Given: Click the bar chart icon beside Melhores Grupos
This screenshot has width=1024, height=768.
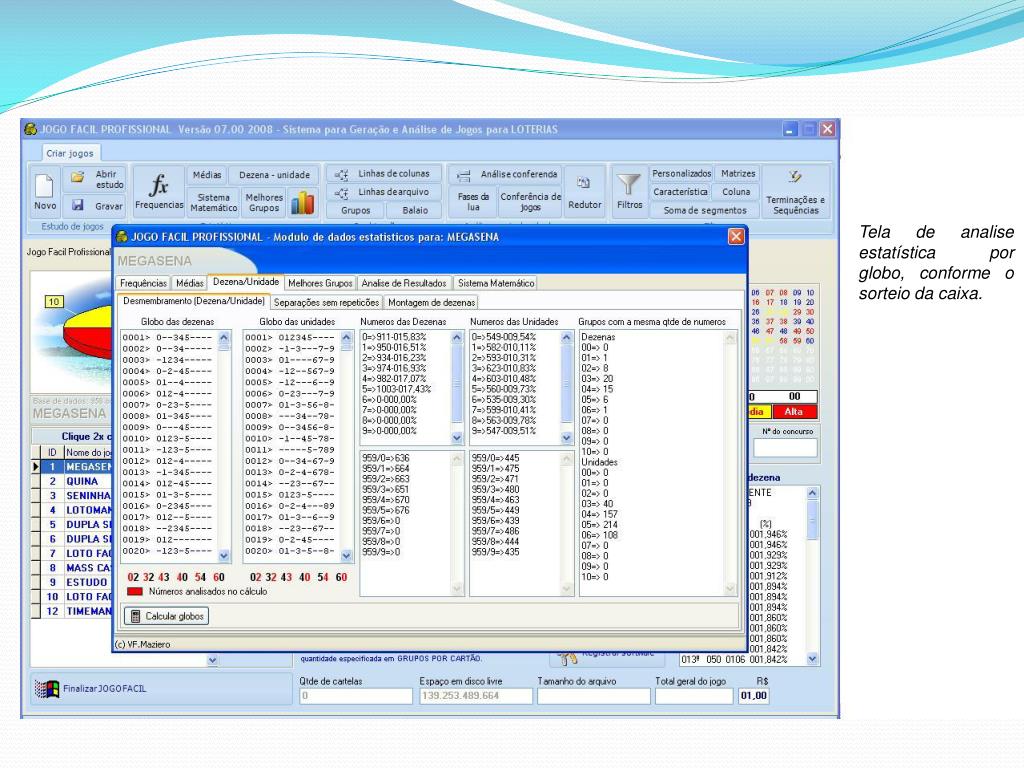Looking at the screenshot, I should (x=302, y=202).
